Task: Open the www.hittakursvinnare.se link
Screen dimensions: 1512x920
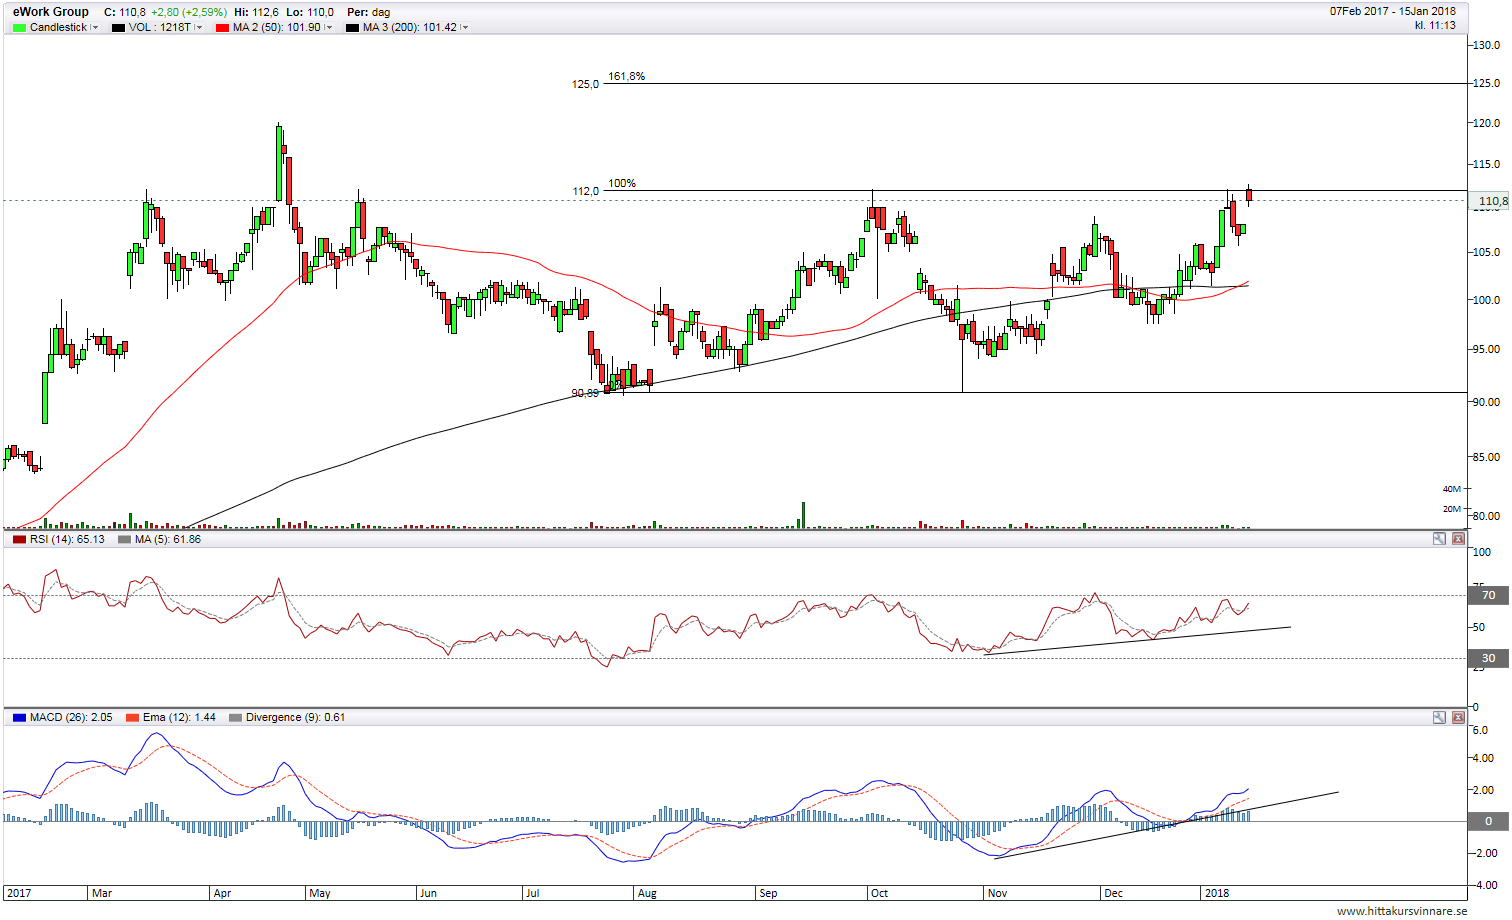Action: click(1401, 911)
